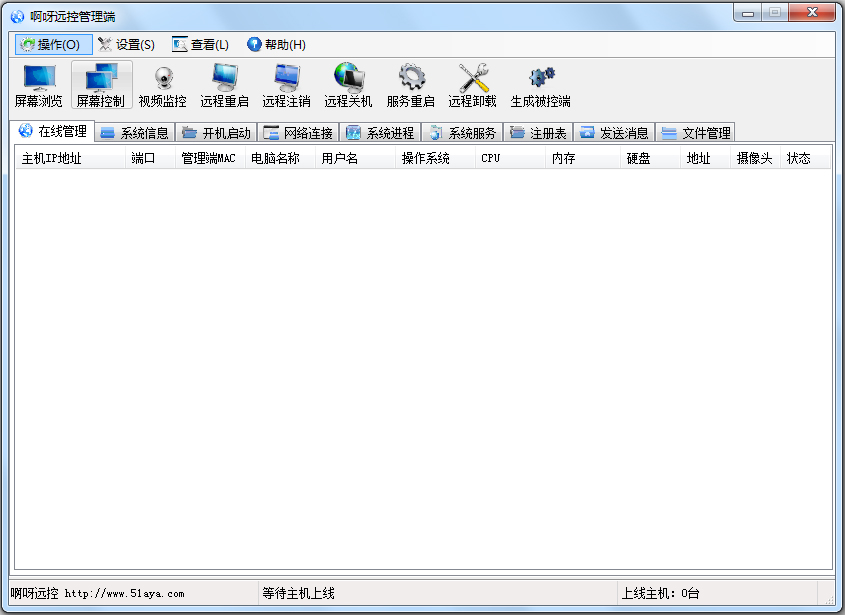Sort by CPU column header
The width and height of the screenshot is (845, 615).
(x=510, y=158)
